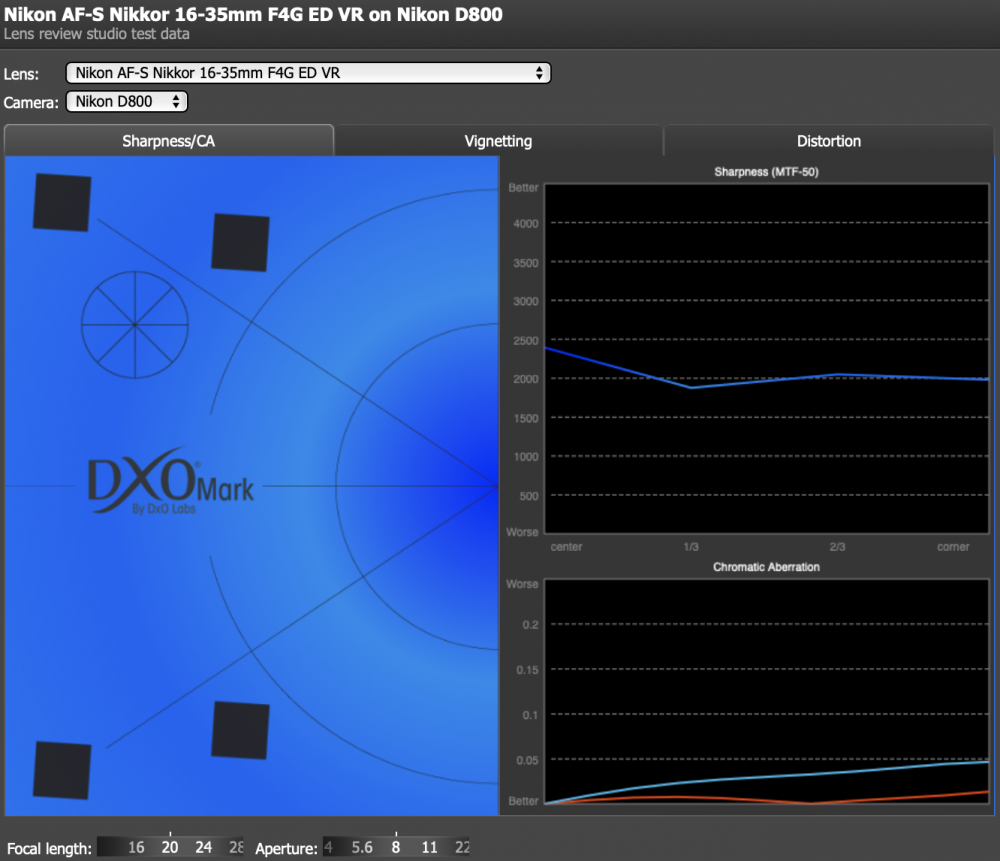Click the page title mentioning Nikon D800

pos(253,14)
